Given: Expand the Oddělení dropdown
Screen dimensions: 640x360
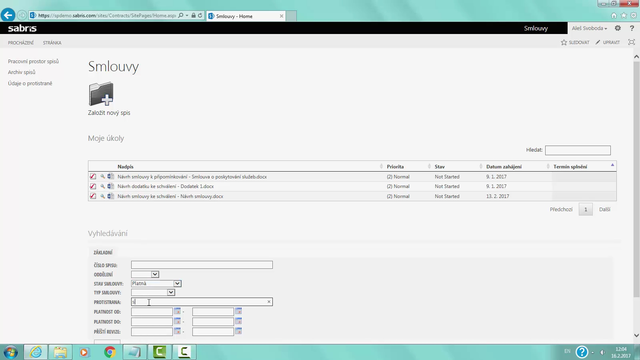Looking at the screenshot, I should pos(155,274).
